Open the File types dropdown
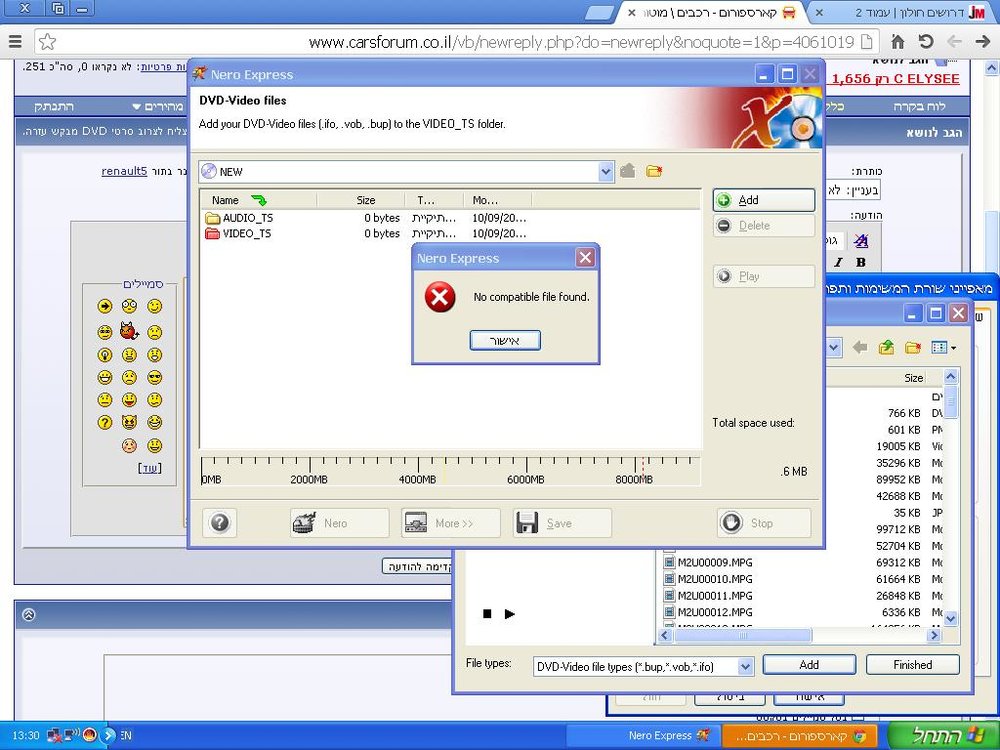Screen dimensions: 1000x750 coord(746,666)
